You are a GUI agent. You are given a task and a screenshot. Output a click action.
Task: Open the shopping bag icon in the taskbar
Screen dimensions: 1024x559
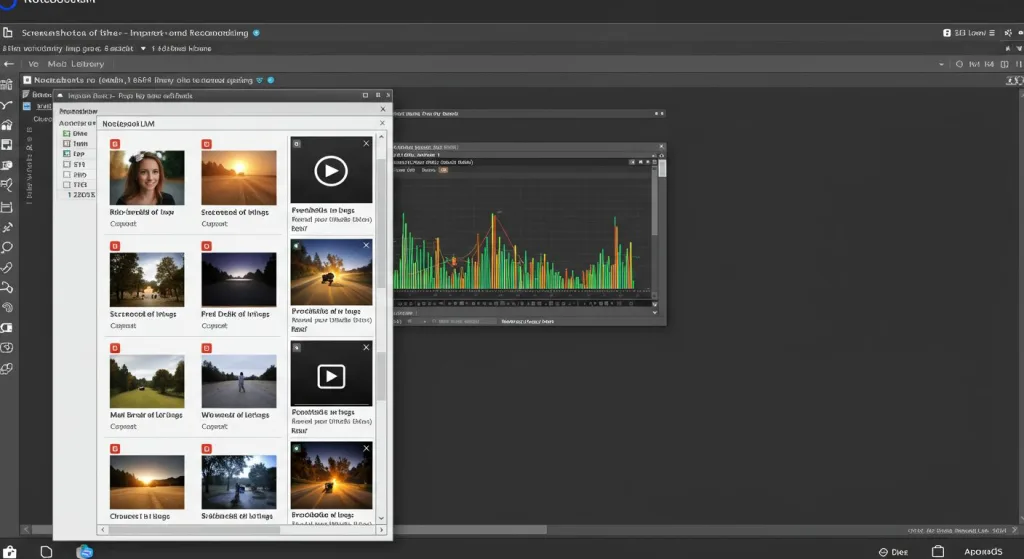coord(10,552)
